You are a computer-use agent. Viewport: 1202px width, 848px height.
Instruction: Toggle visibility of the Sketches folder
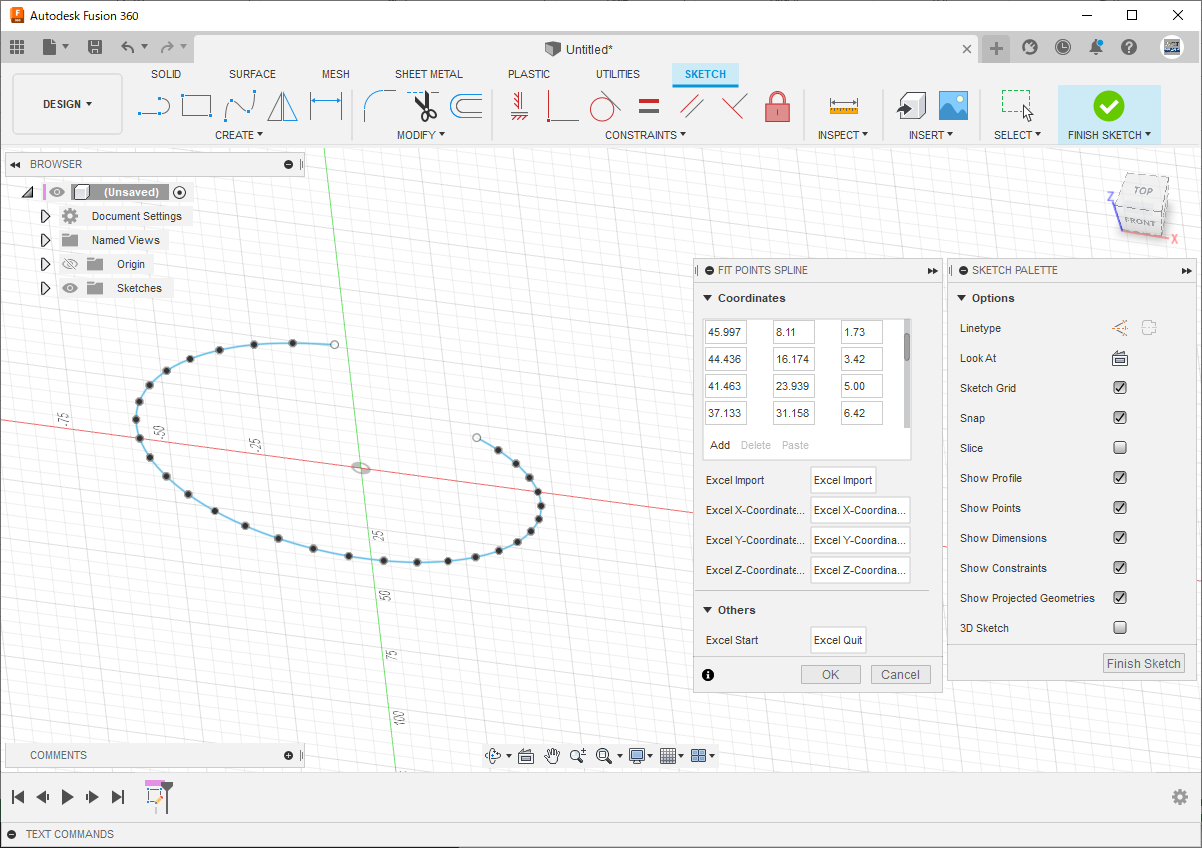coord(70,288)
